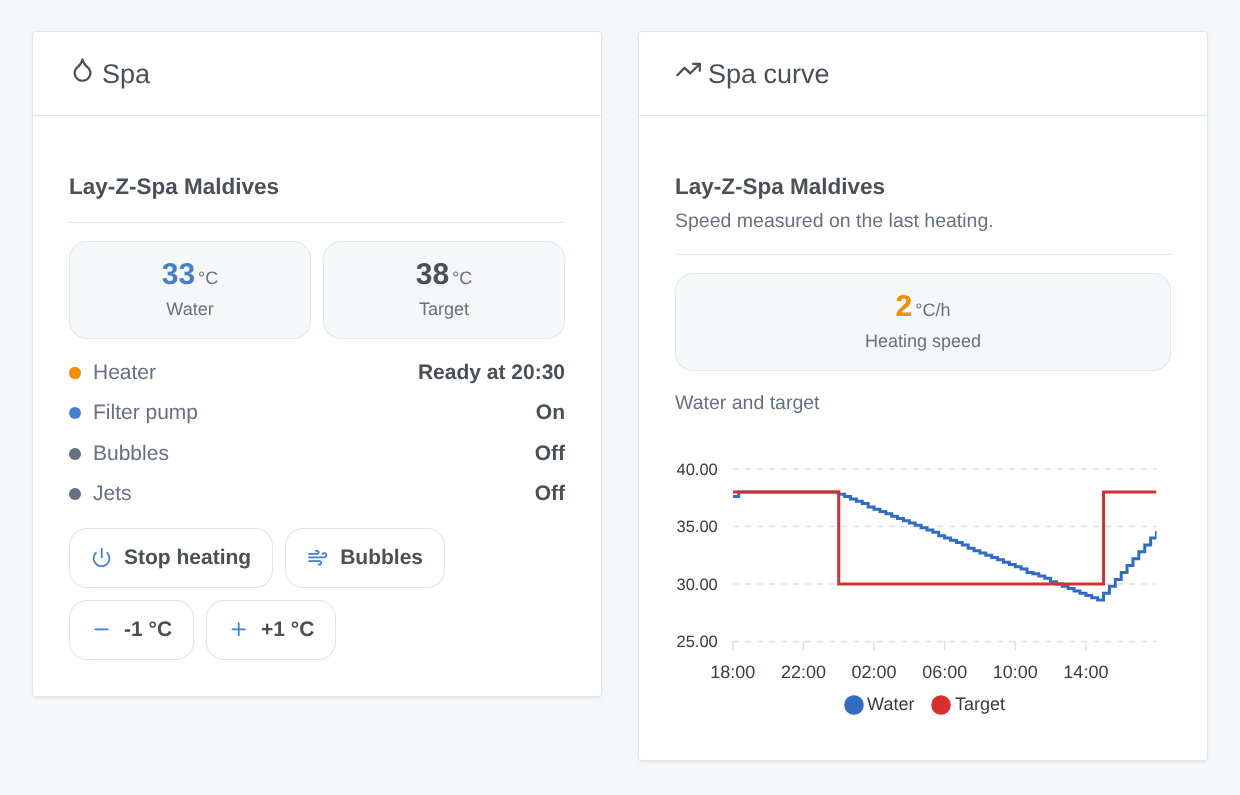Click the orange Heater status dot
The height and width of the screenshot is (795, 1240).
pos(75,373)
